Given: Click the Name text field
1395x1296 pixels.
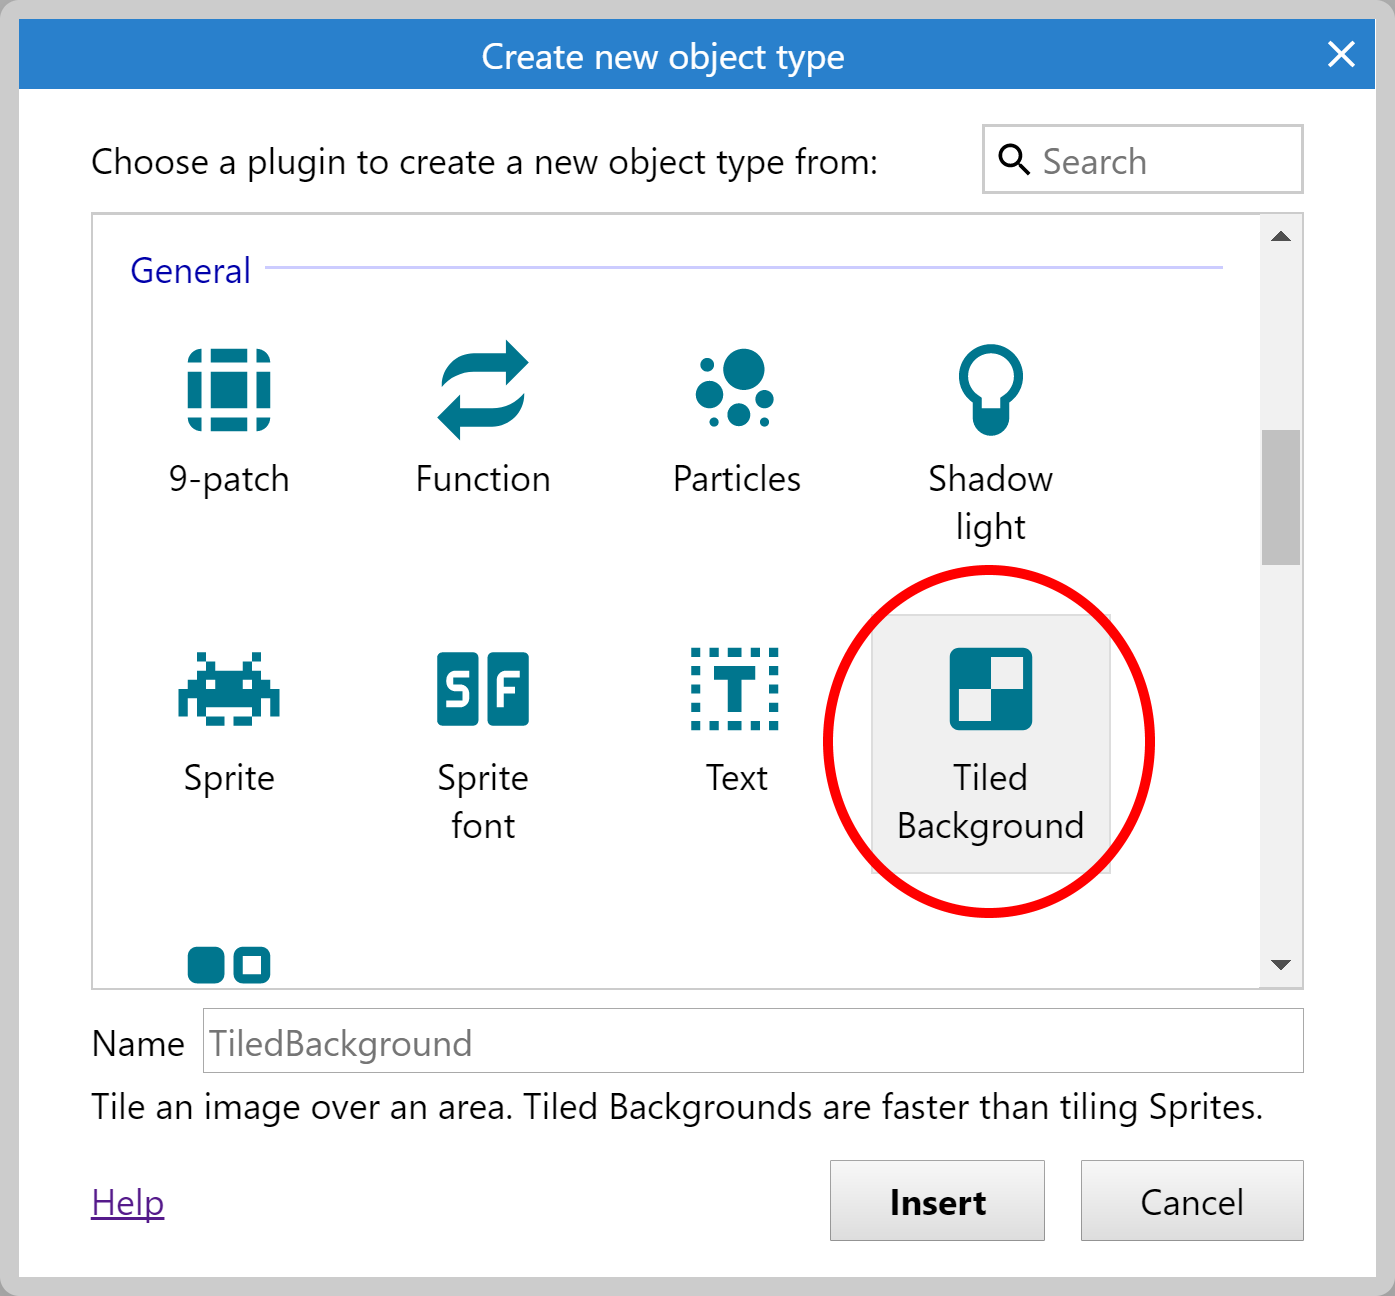Looking at the screenshot, I should (x=750, y=1043).
